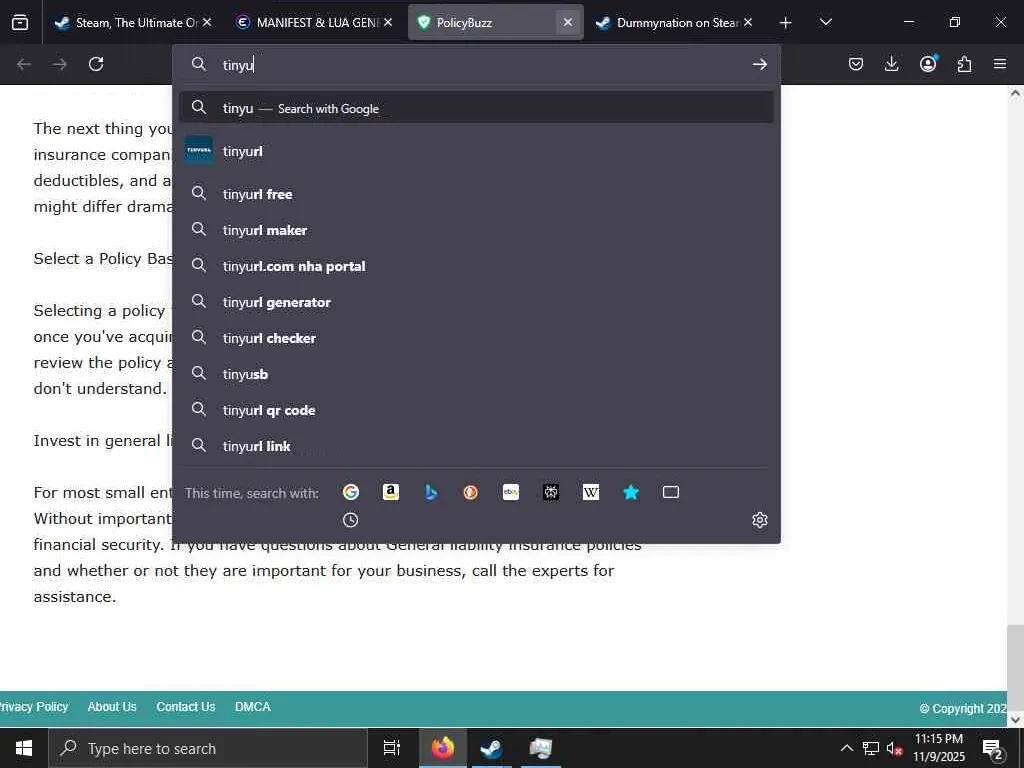
Task: Search in Bookmarks star icon
Action: pyautogui.click(x=631, y=492)
